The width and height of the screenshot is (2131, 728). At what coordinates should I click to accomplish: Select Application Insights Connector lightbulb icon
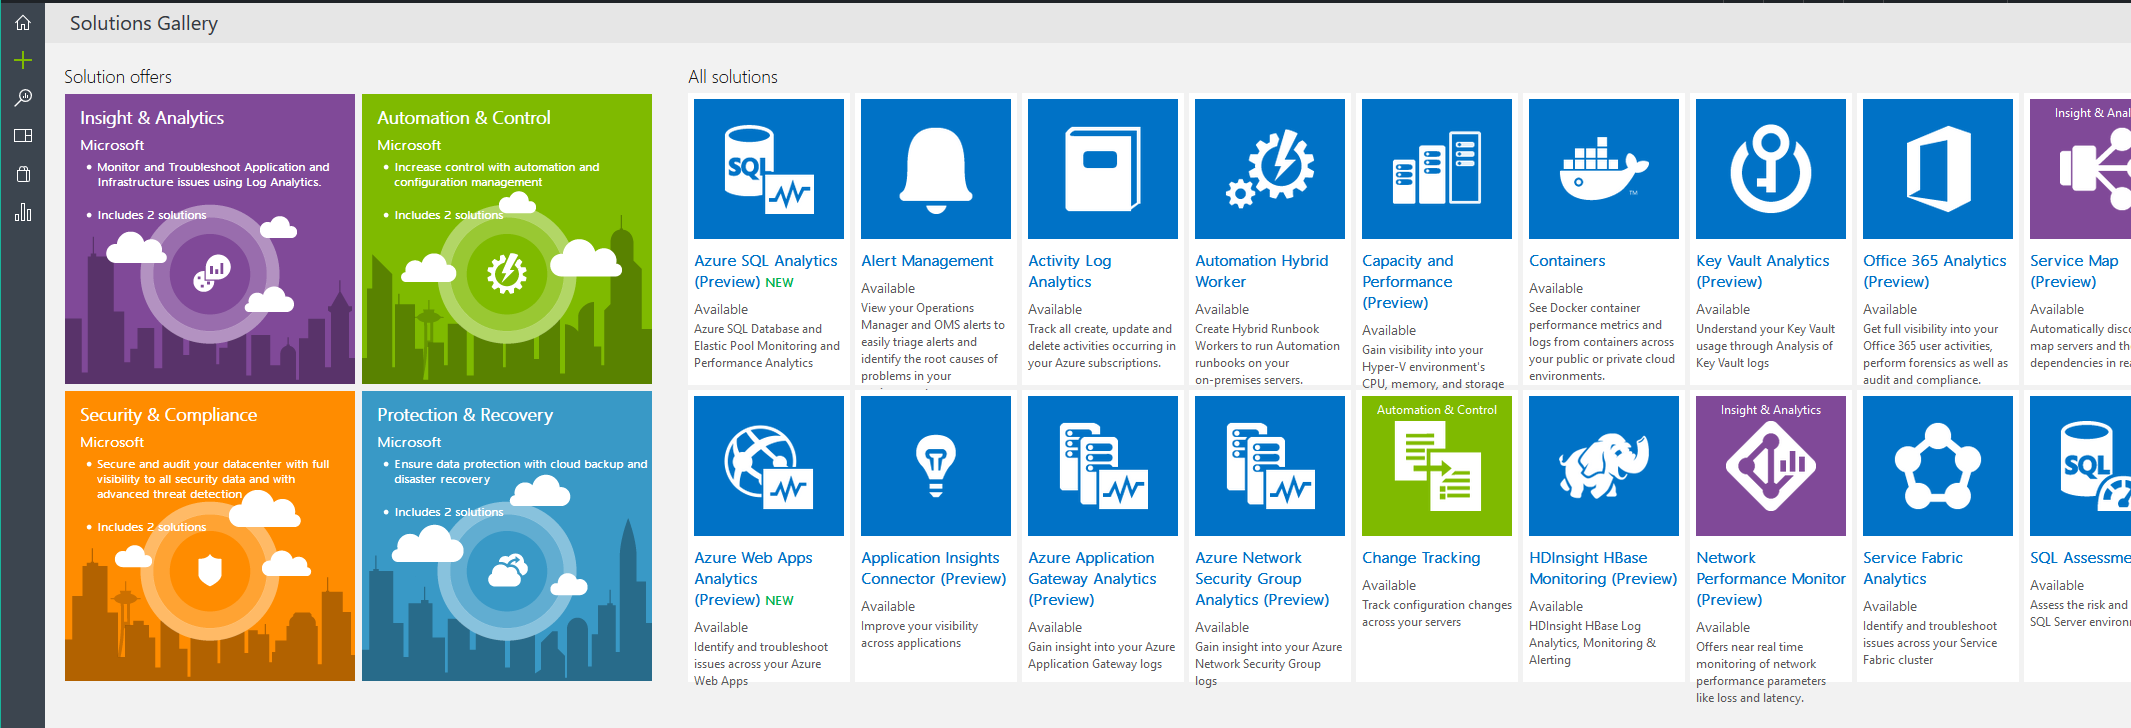coord(936,466)
